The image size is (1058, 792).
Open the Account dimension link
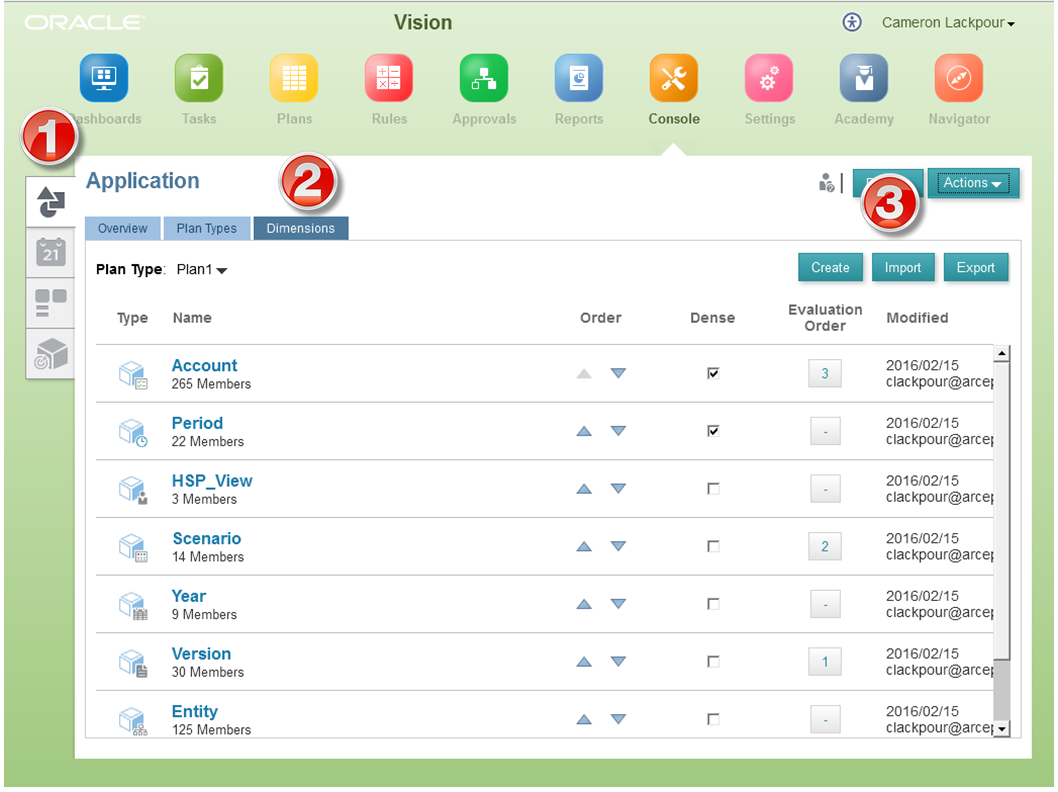click(x=204, y=366)
